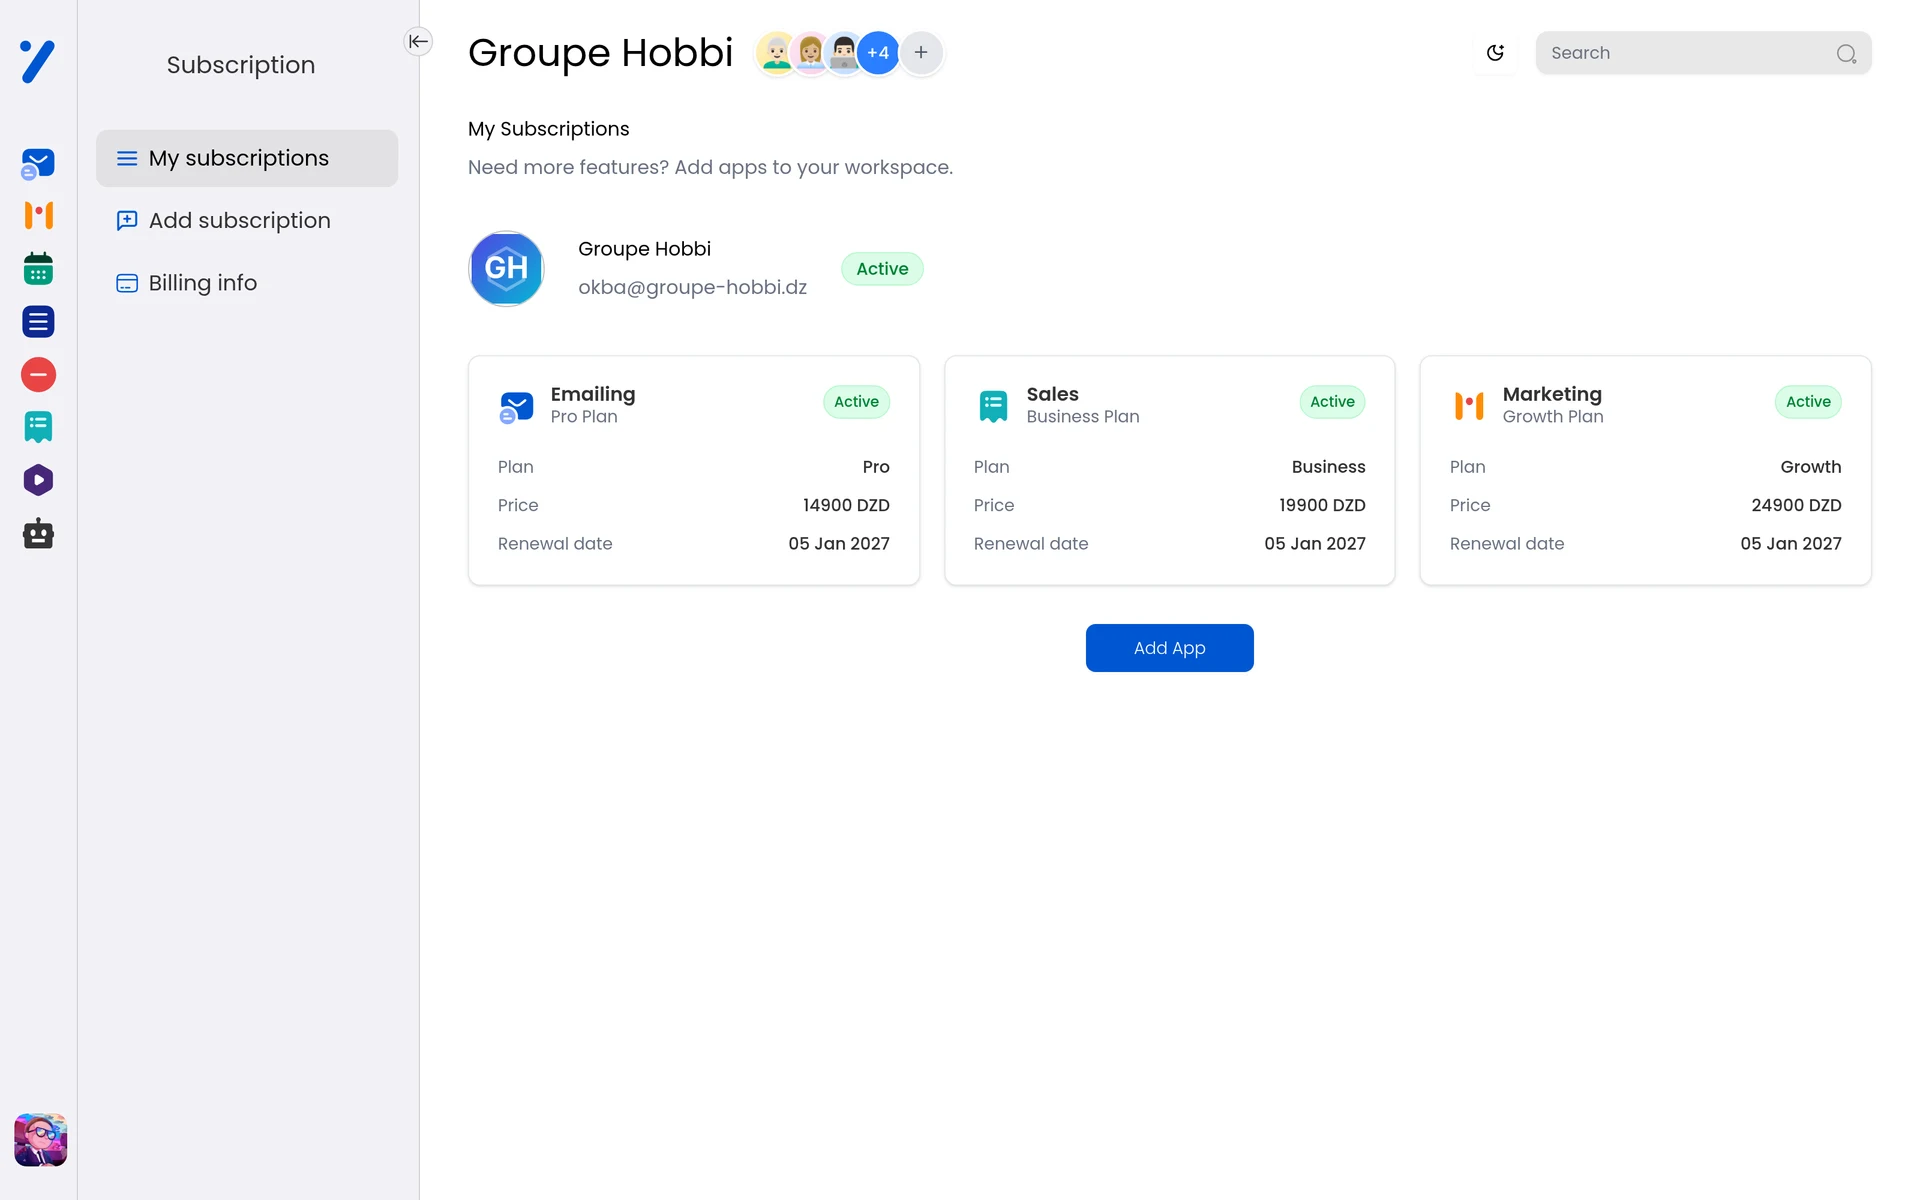Collapse the Subscription side panel
This screenshot has height=1200, width=1920.
pos(418,41)
